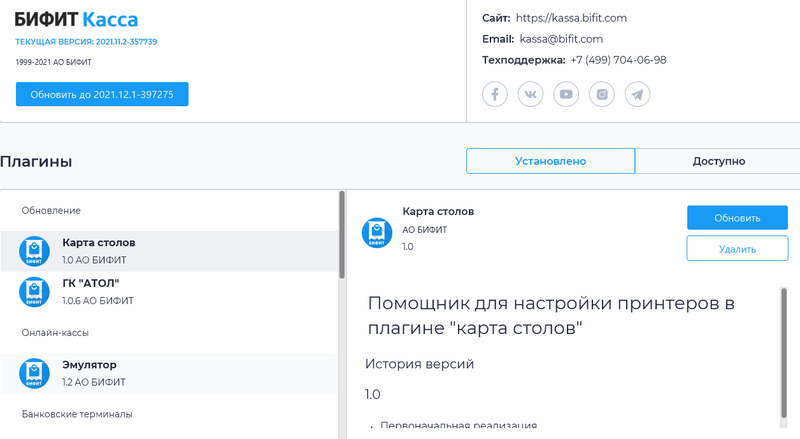Image resolution: width=800 pixels, height=439 pixels.
Task: Switch to the Установлено tab
Action: 551,161
